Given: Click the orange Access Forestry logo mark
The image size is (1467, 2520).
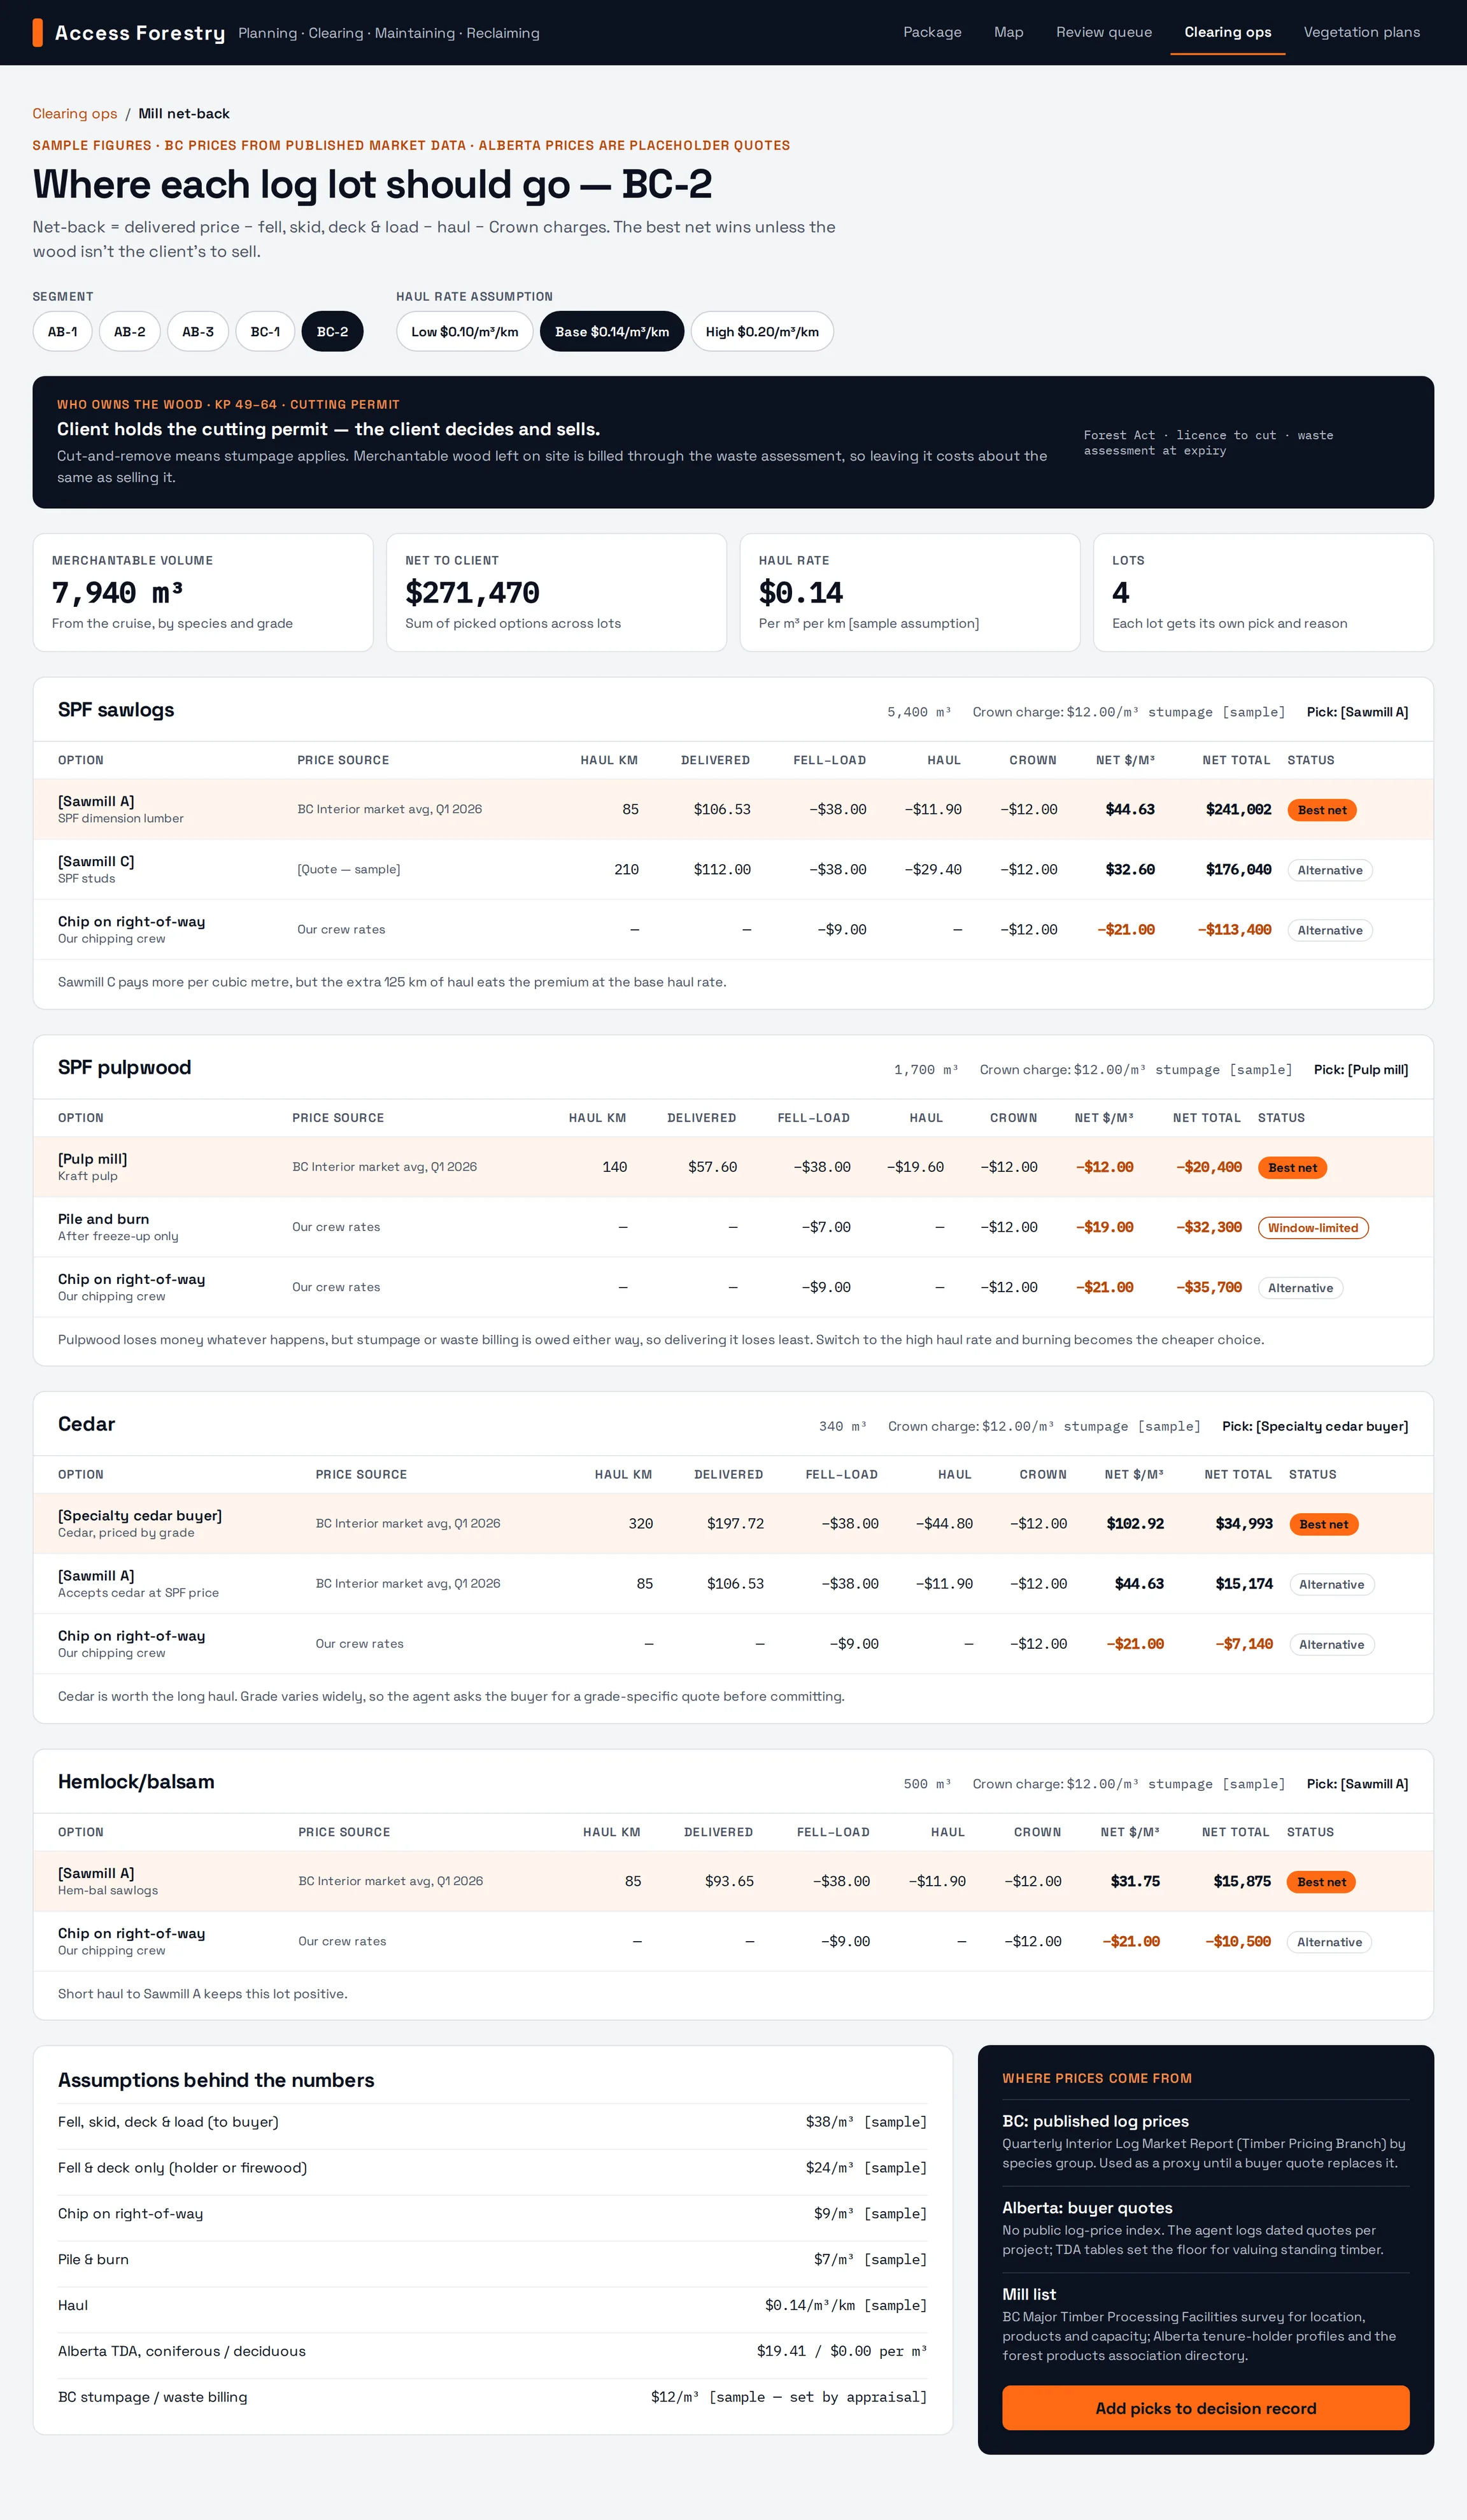Looking at the screenshot, I should point(37,33).
